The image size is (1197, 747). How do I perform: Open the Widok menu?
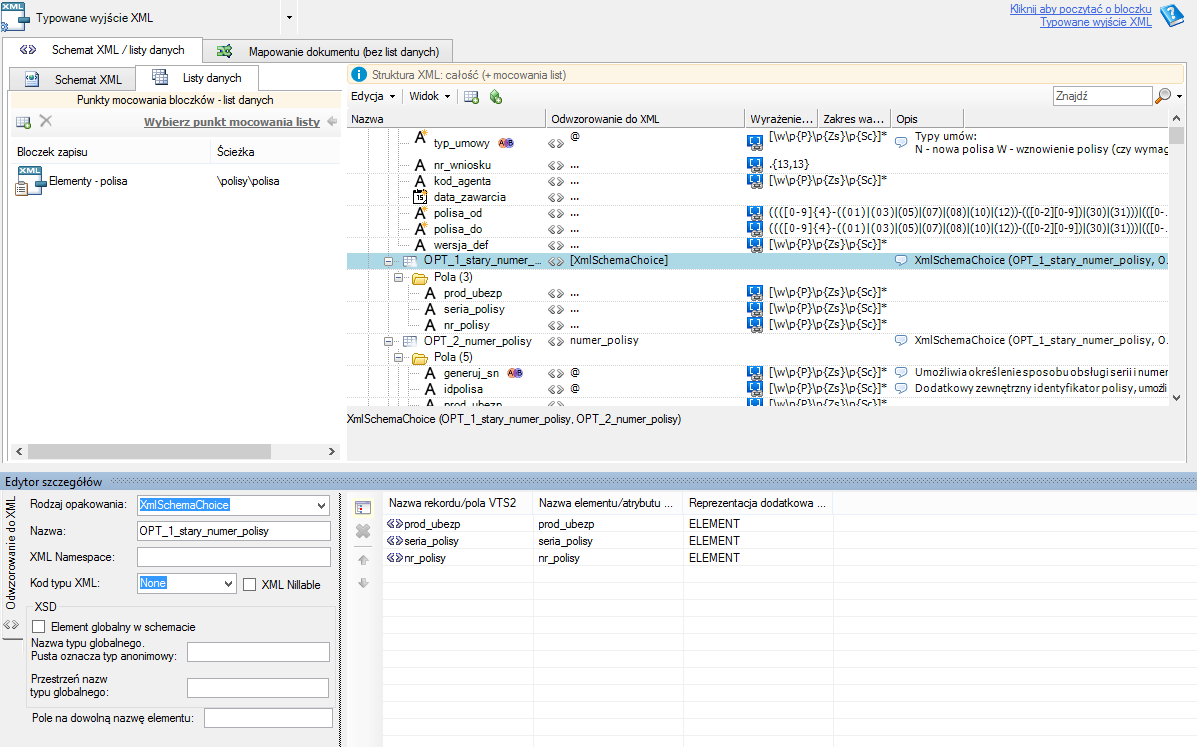point(430,96)
